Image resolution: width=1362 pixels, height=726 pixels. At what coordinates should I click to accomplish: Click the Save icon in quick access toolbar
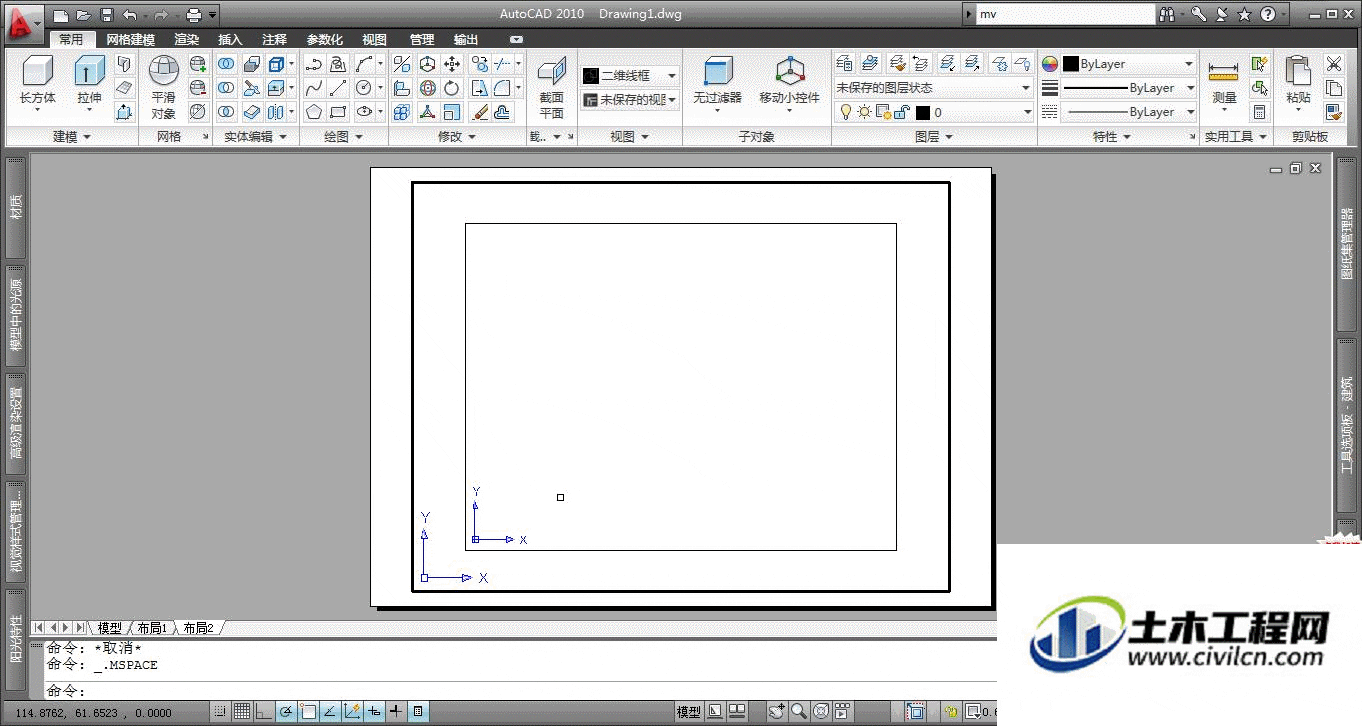[x=107, y=15]
